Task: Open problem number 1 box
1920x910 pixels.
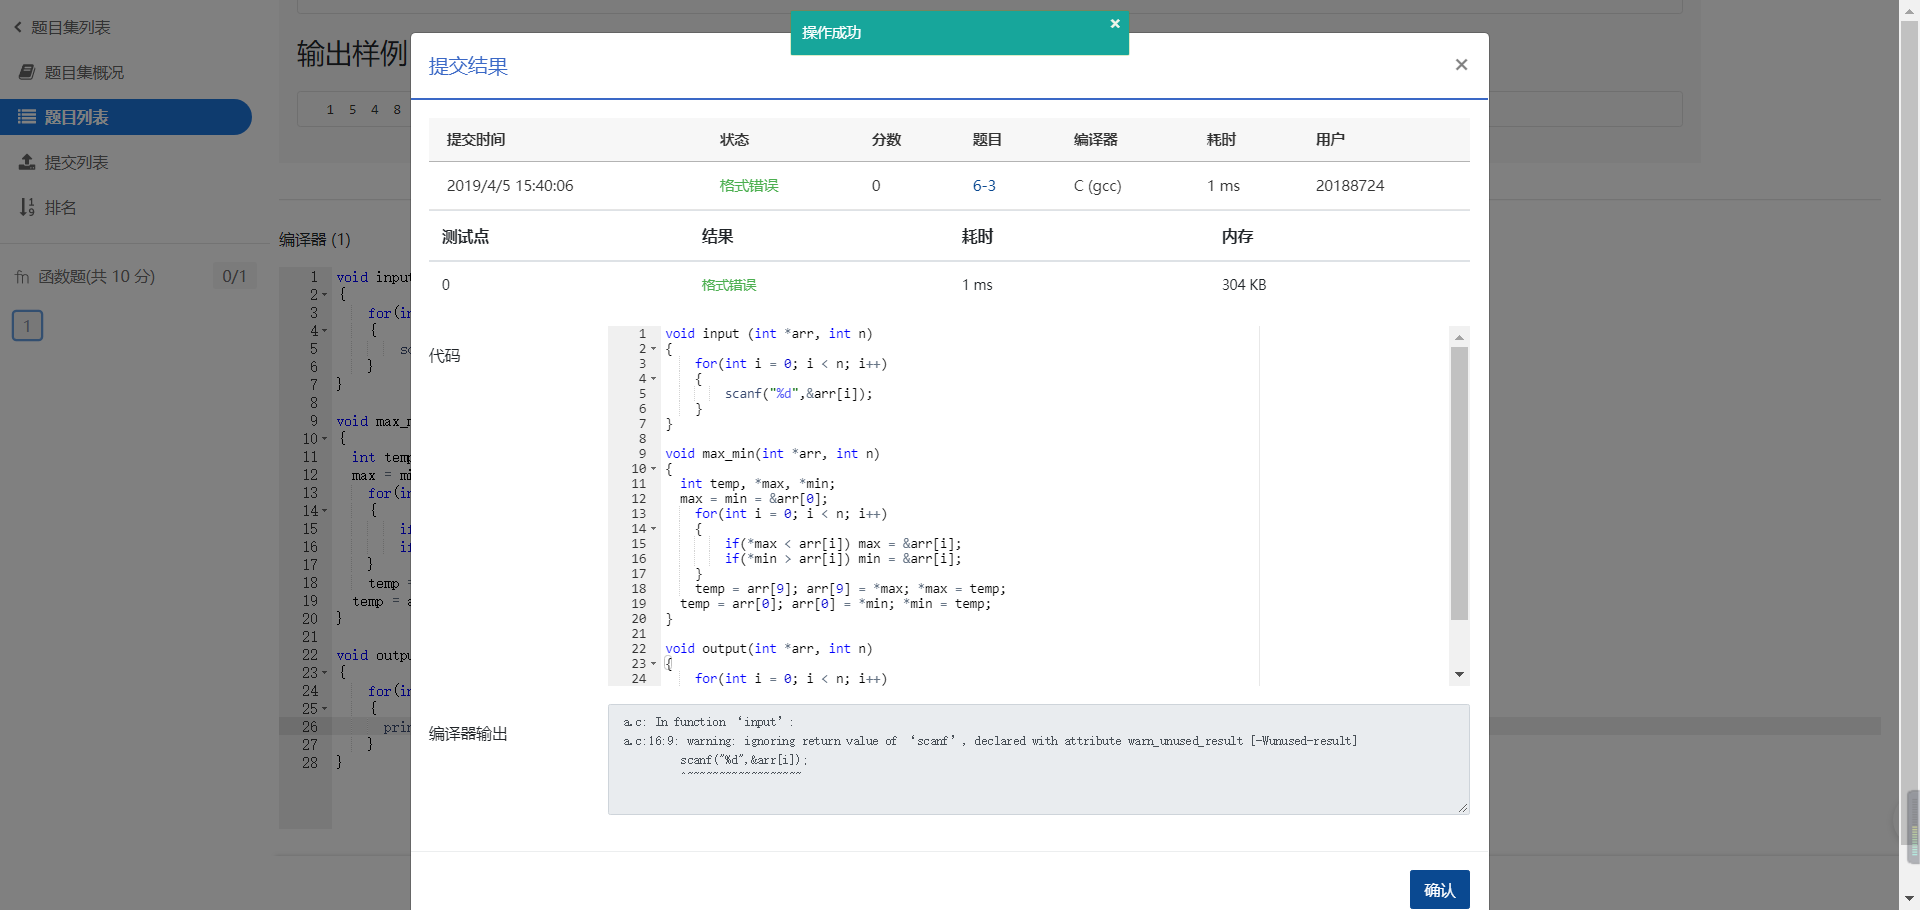Action: click(x=27, y=325)
